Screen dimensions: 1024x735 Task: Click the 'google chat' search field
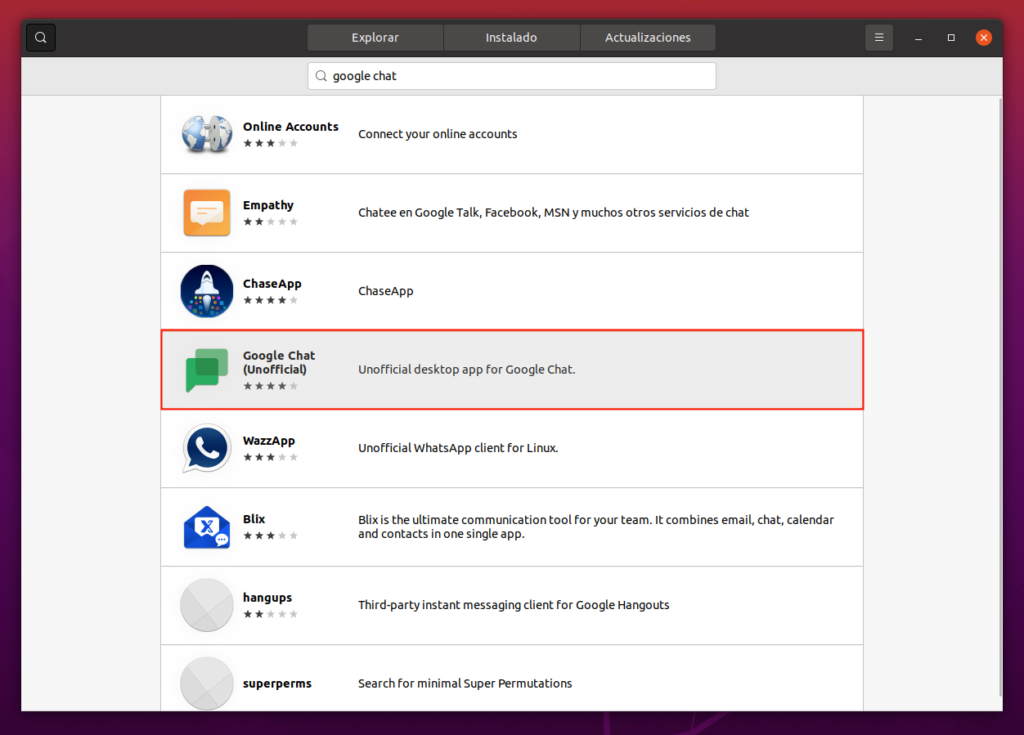511,76
